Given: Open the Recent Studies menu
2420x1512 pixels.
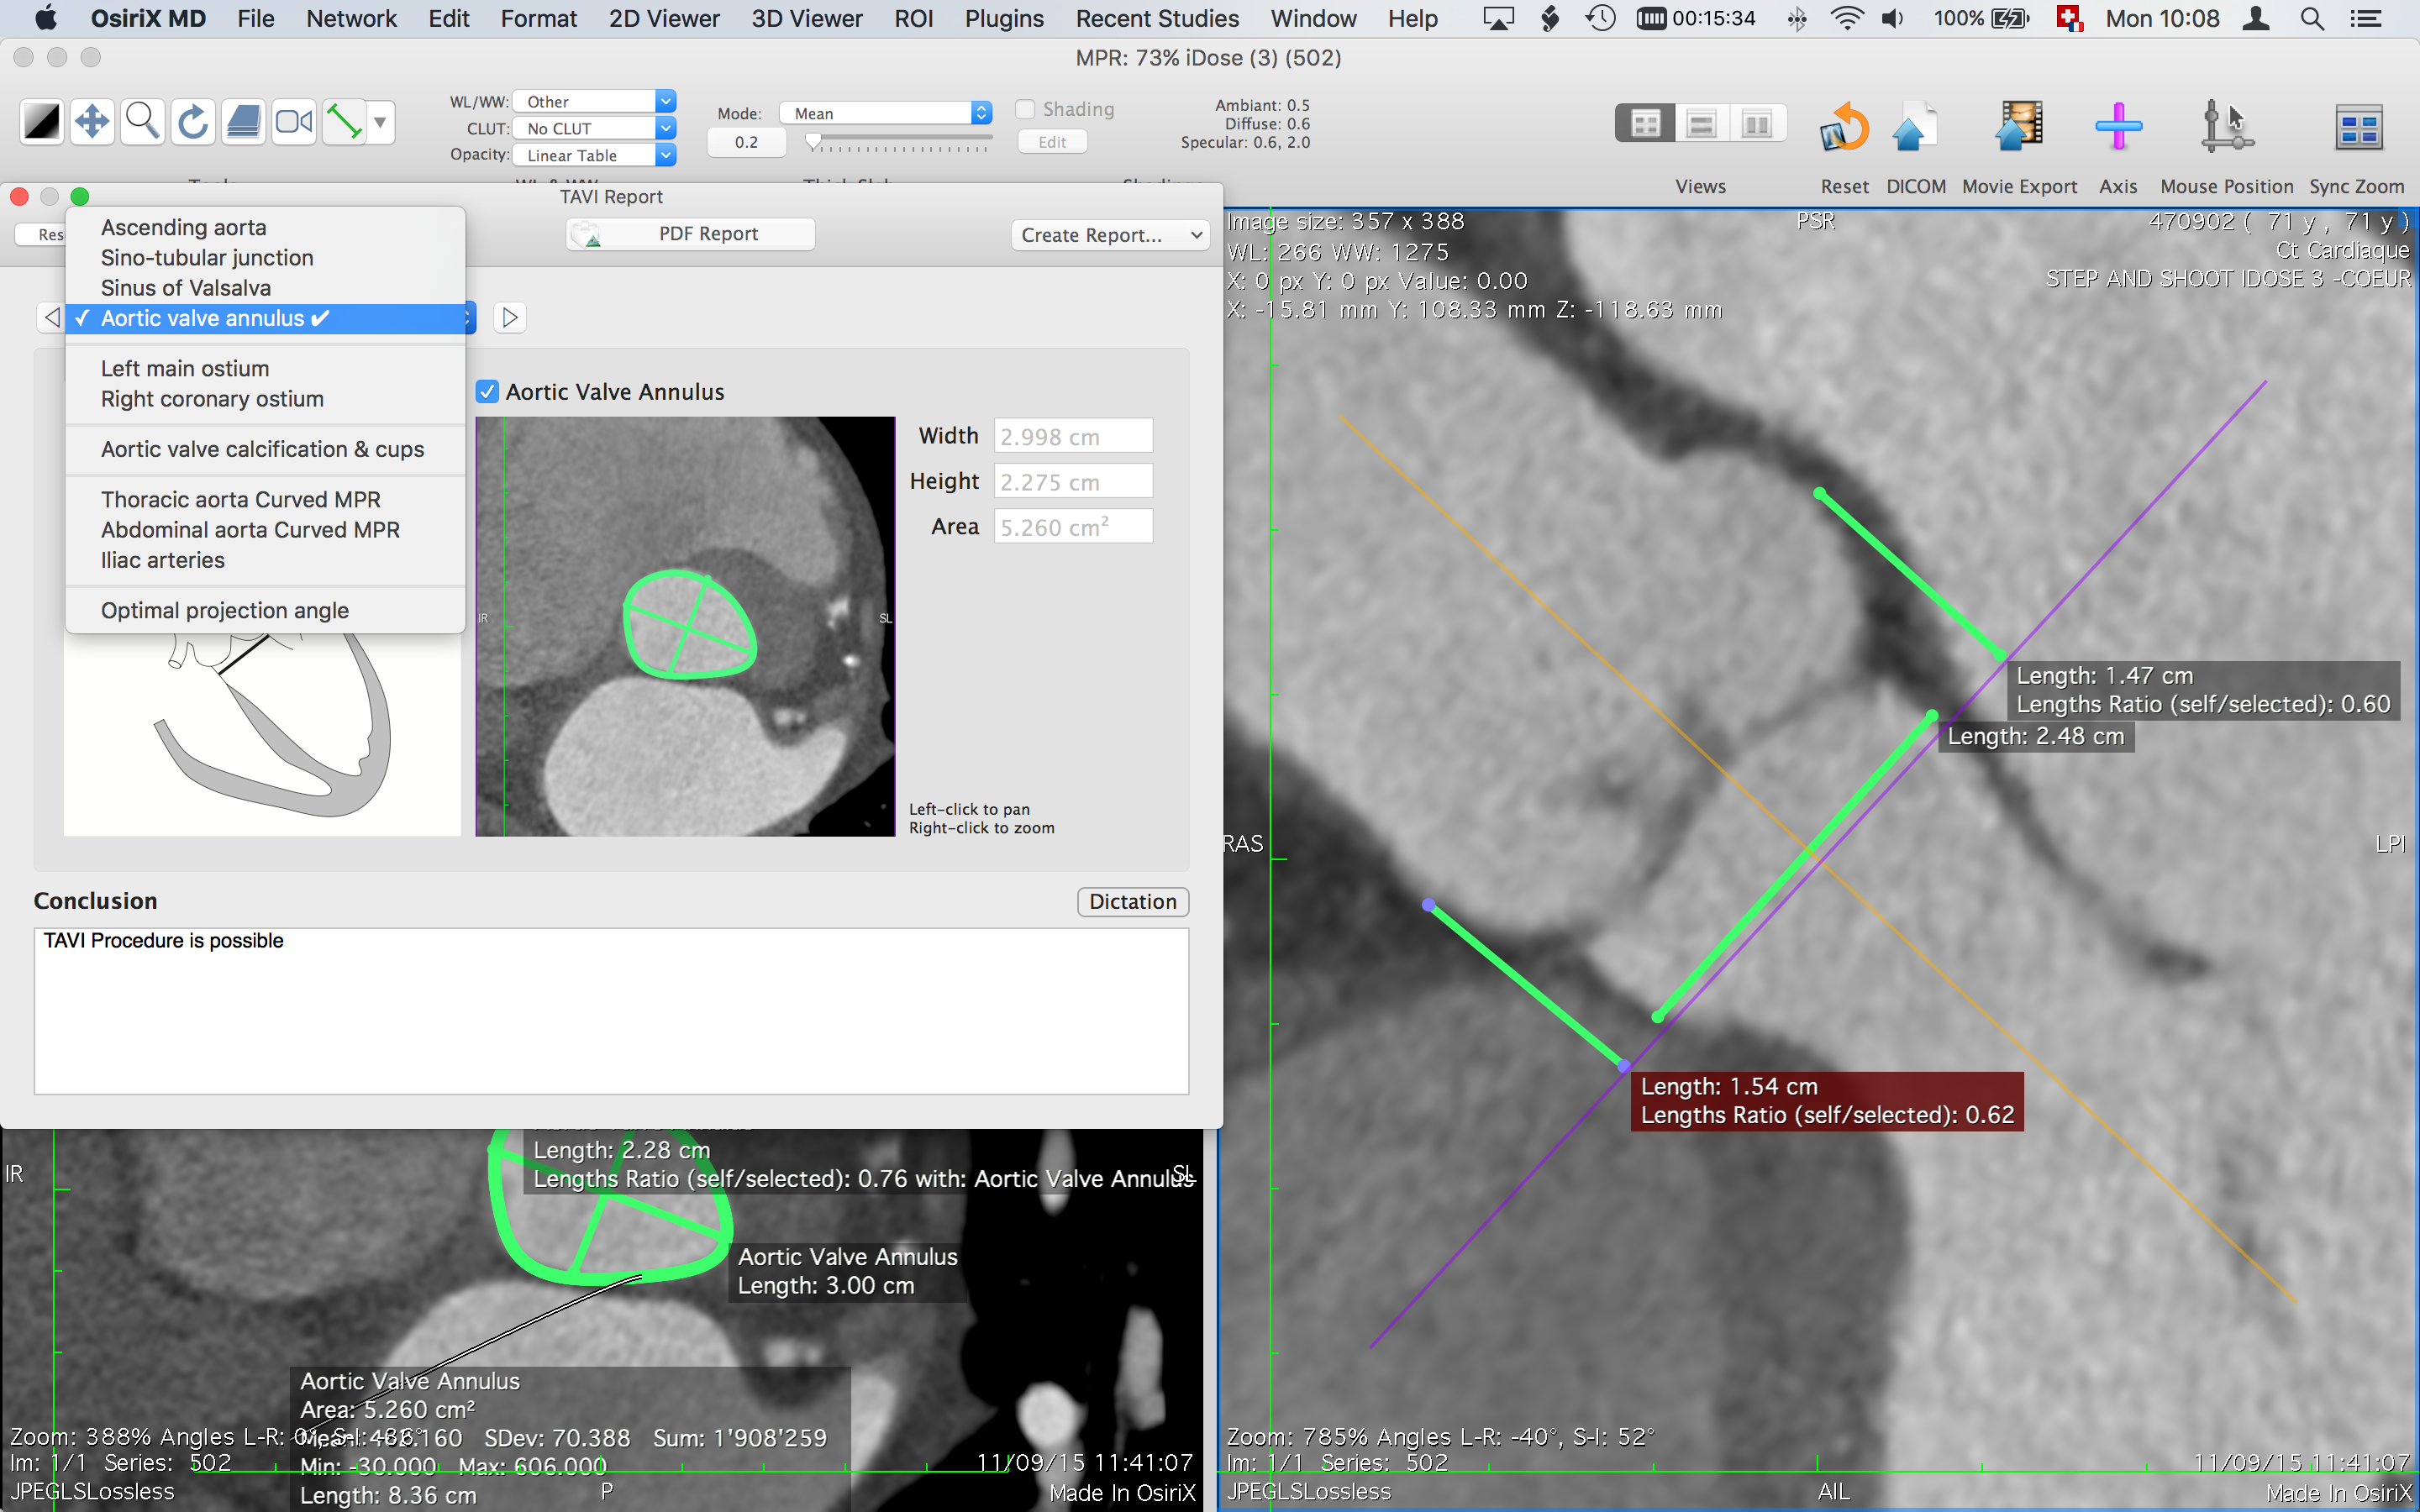Looking at the screenshot, I should [1157, 19].
